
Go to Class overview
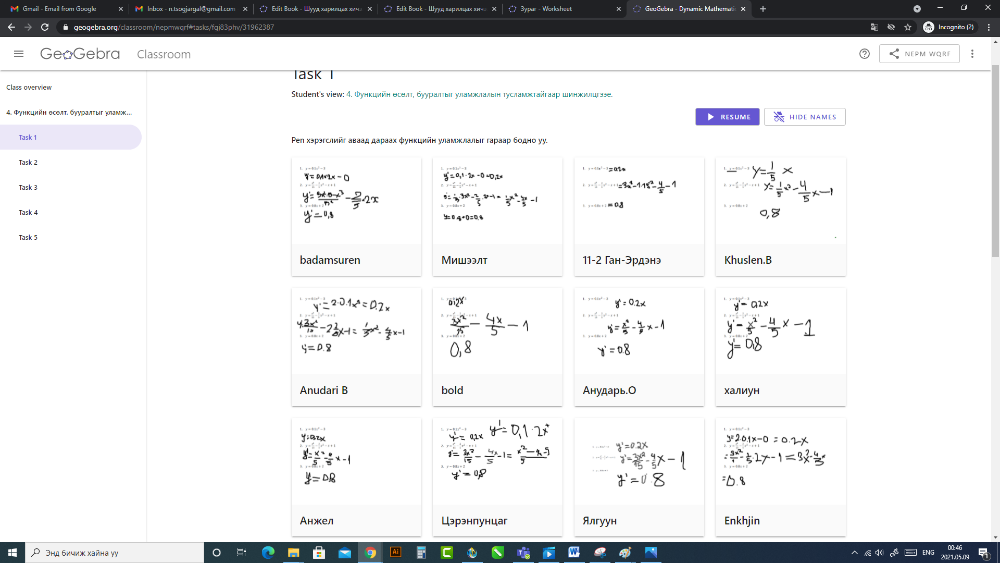click(x=29, y=87)
